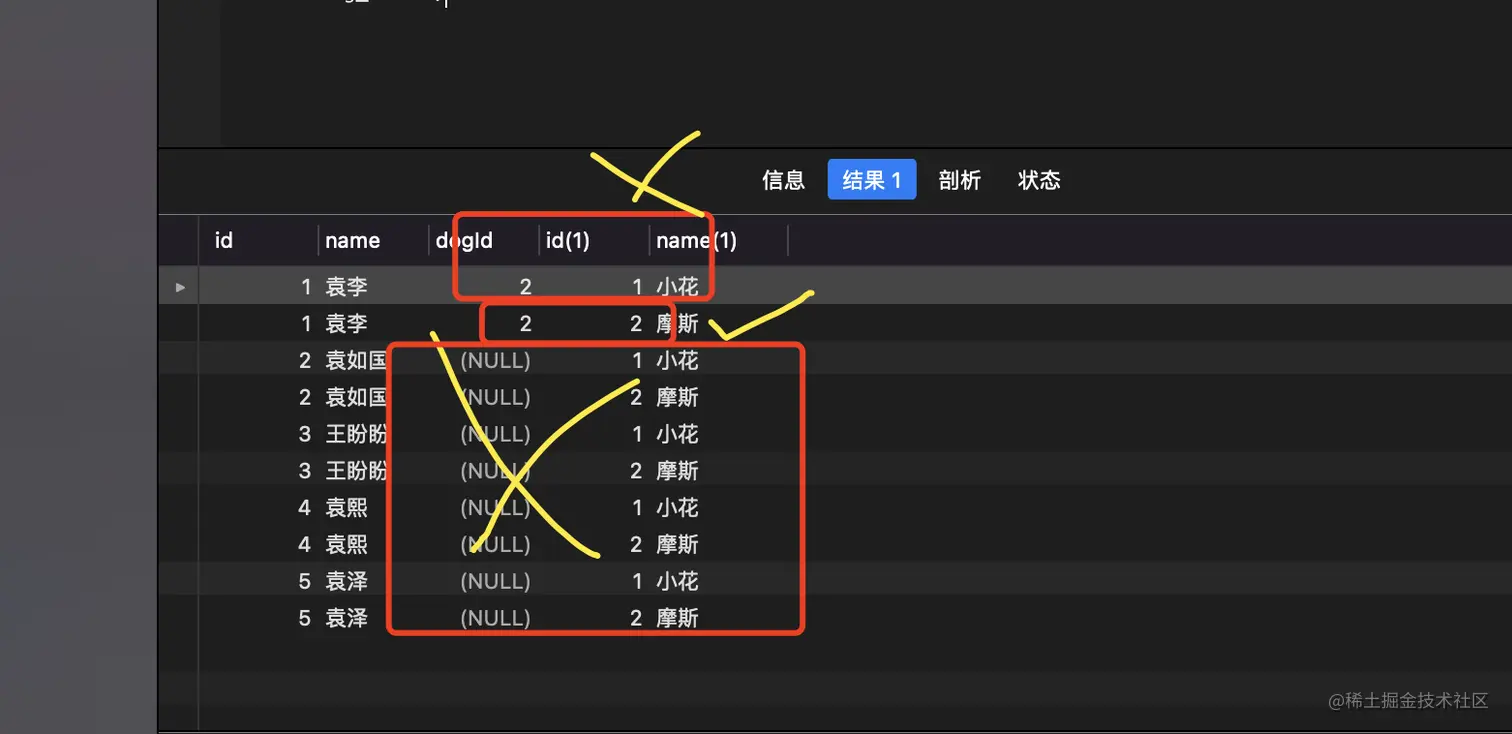Select 摩斯 cell in the 袁熙 row
Viewport: 1512px width, 734px height.
[x=677, y=545]
